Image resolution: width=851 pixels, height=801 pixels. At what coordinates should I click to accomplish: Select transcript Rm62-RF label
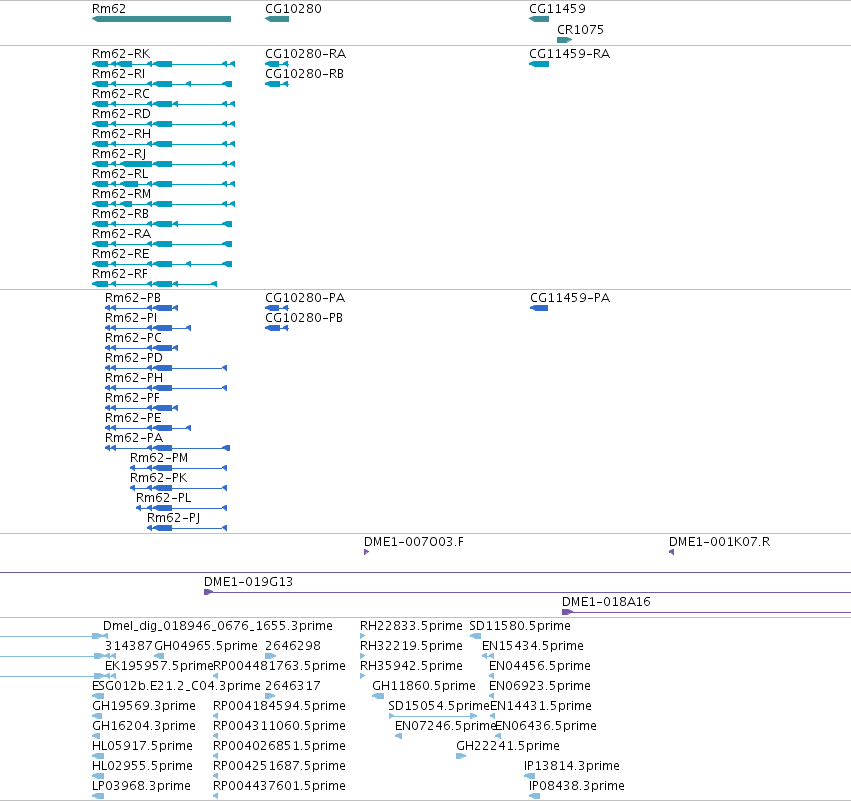click(x=119, y=274)
